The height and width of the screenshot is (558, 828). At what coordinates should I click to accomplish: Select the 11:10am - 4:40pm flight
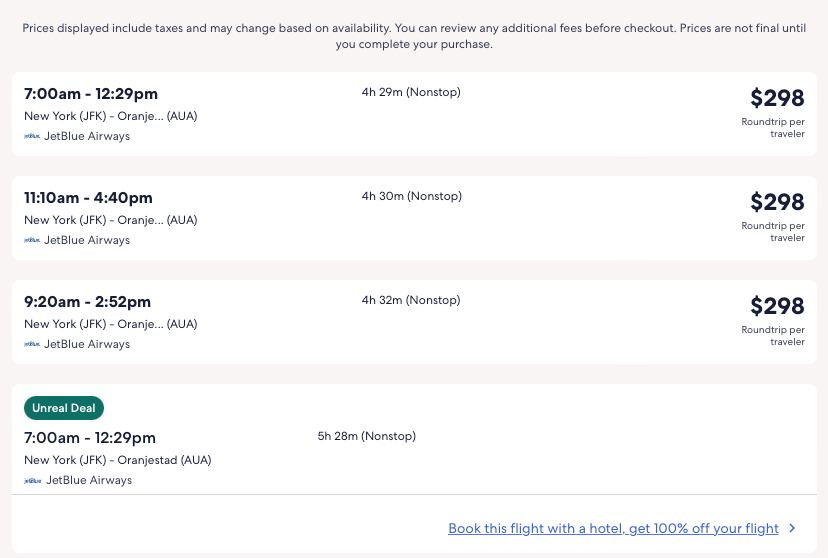point(88,198)
